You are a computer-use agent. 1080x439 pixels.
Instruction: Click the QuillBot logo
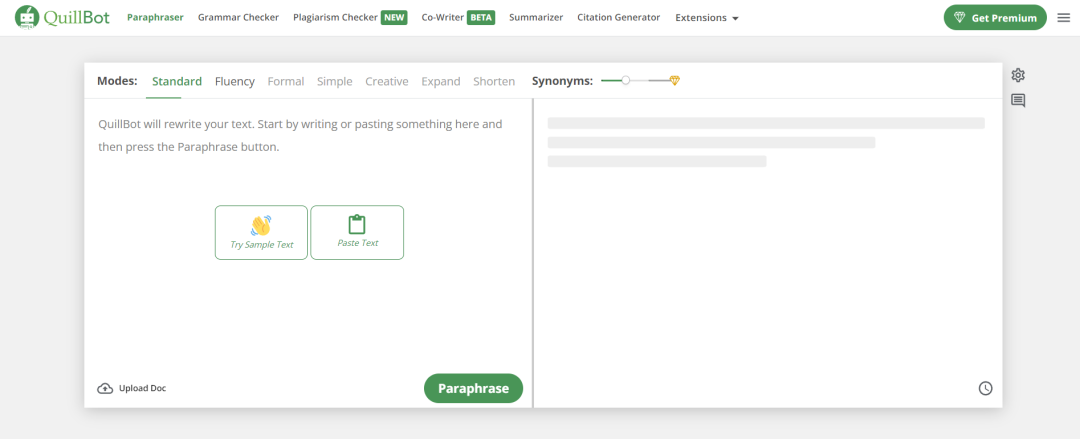(62, 17)
